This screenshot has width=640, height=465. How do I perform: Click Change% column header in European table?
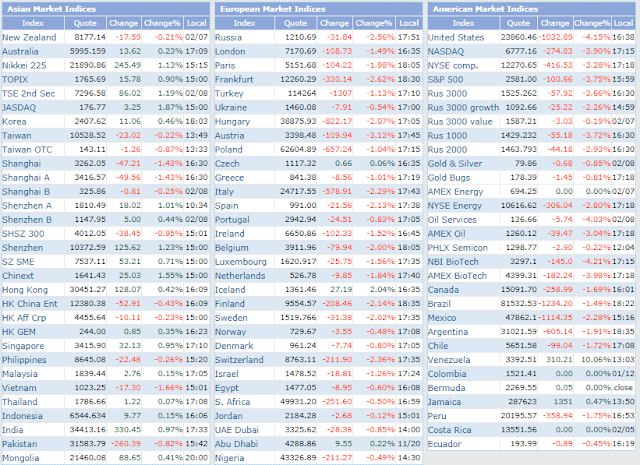pyautogui.click(x=374, y=23)
